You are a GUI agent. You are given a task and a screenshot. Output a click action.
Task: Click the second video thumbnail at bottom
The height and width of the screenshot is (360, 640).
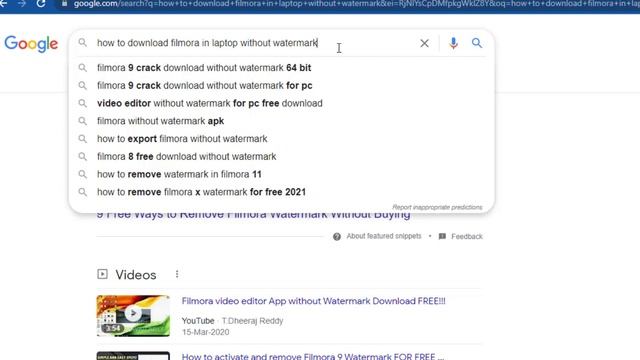pos(133,356)
